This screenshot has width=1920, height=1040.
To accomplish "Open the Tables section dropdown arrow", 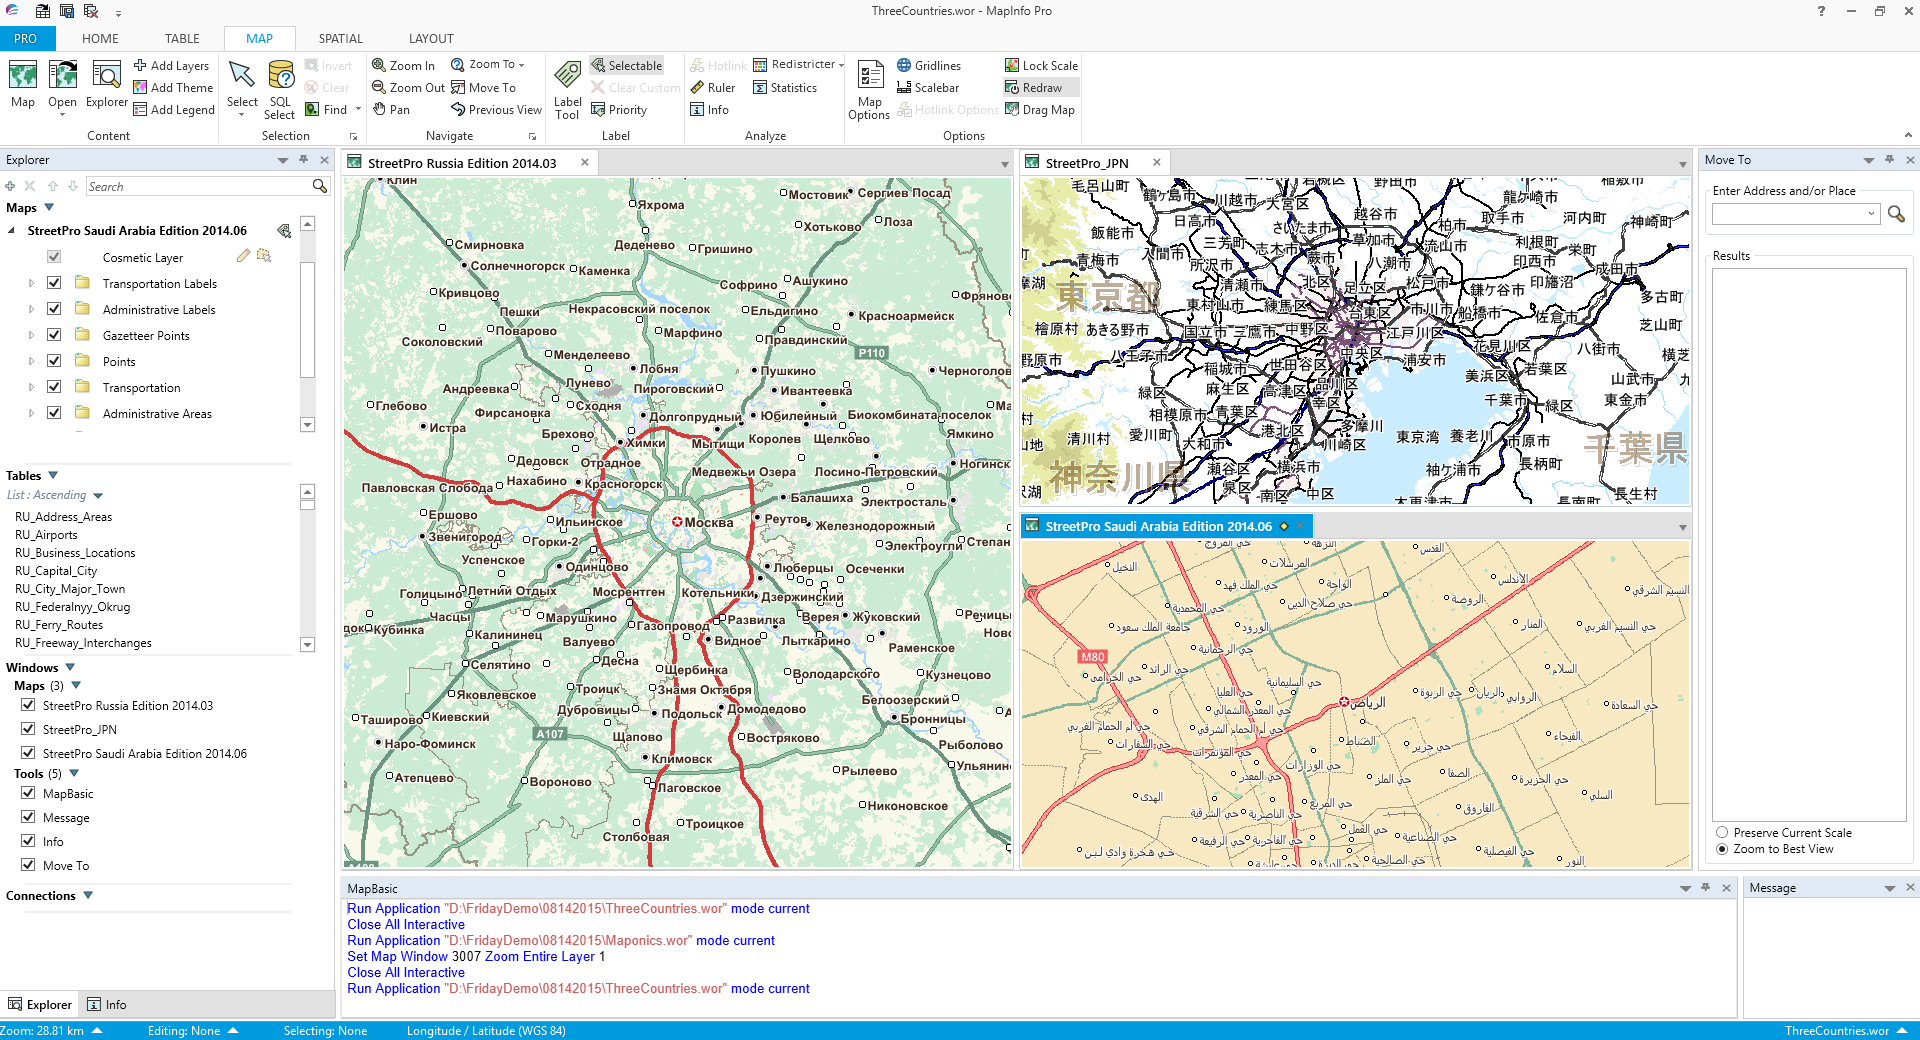I will pyautogui.click(x=53, y=475).
